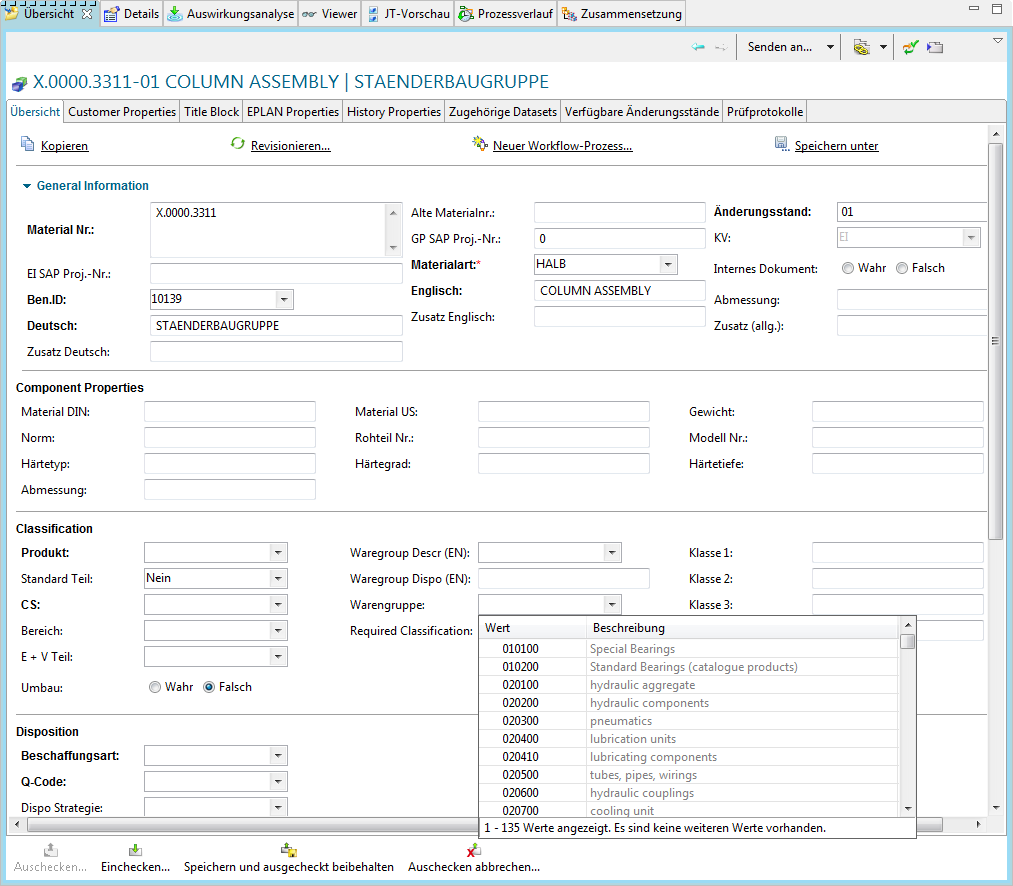Collapse the General Information section
1013x886 pixels.
(x=26, y=186)
